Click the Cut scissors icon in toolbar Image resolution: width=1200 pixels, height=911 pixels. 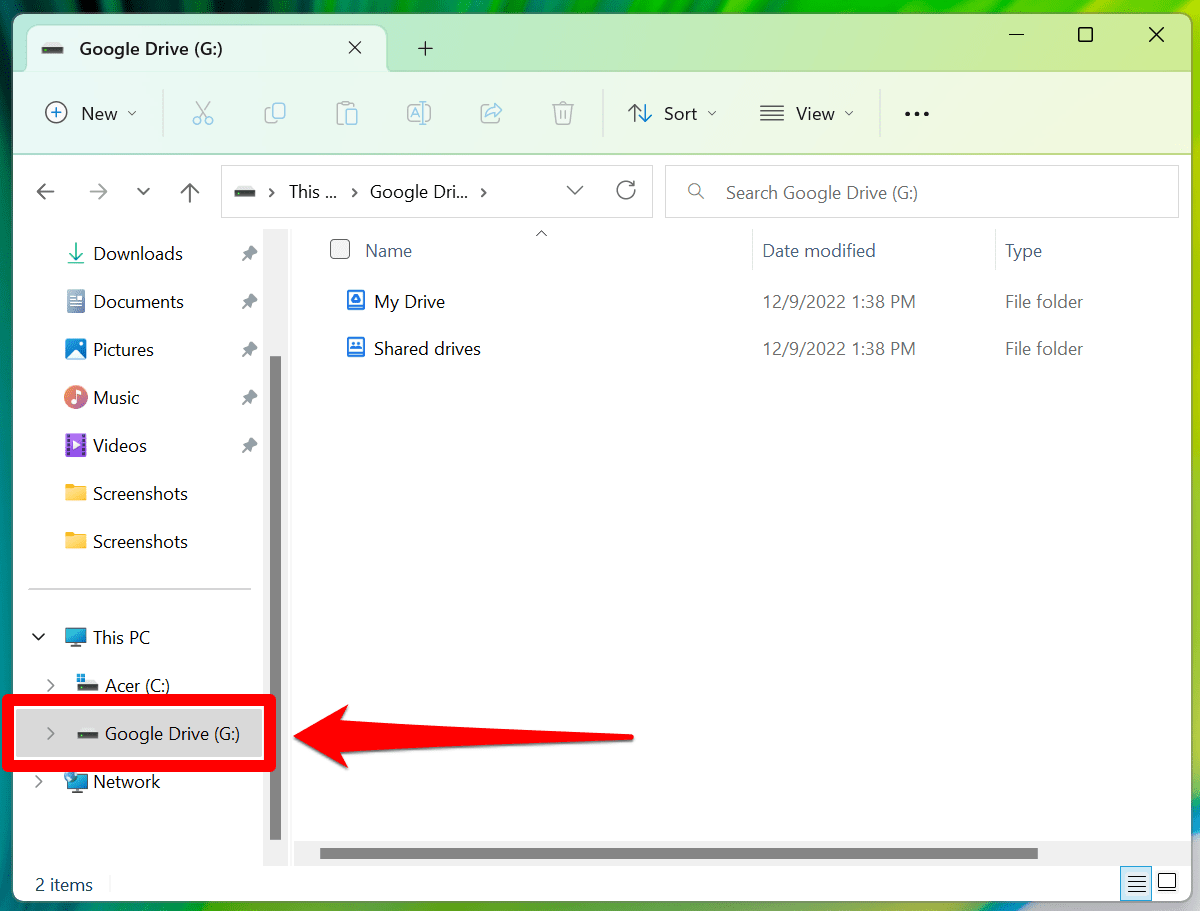pyautogui.click(x=203, y=113)
